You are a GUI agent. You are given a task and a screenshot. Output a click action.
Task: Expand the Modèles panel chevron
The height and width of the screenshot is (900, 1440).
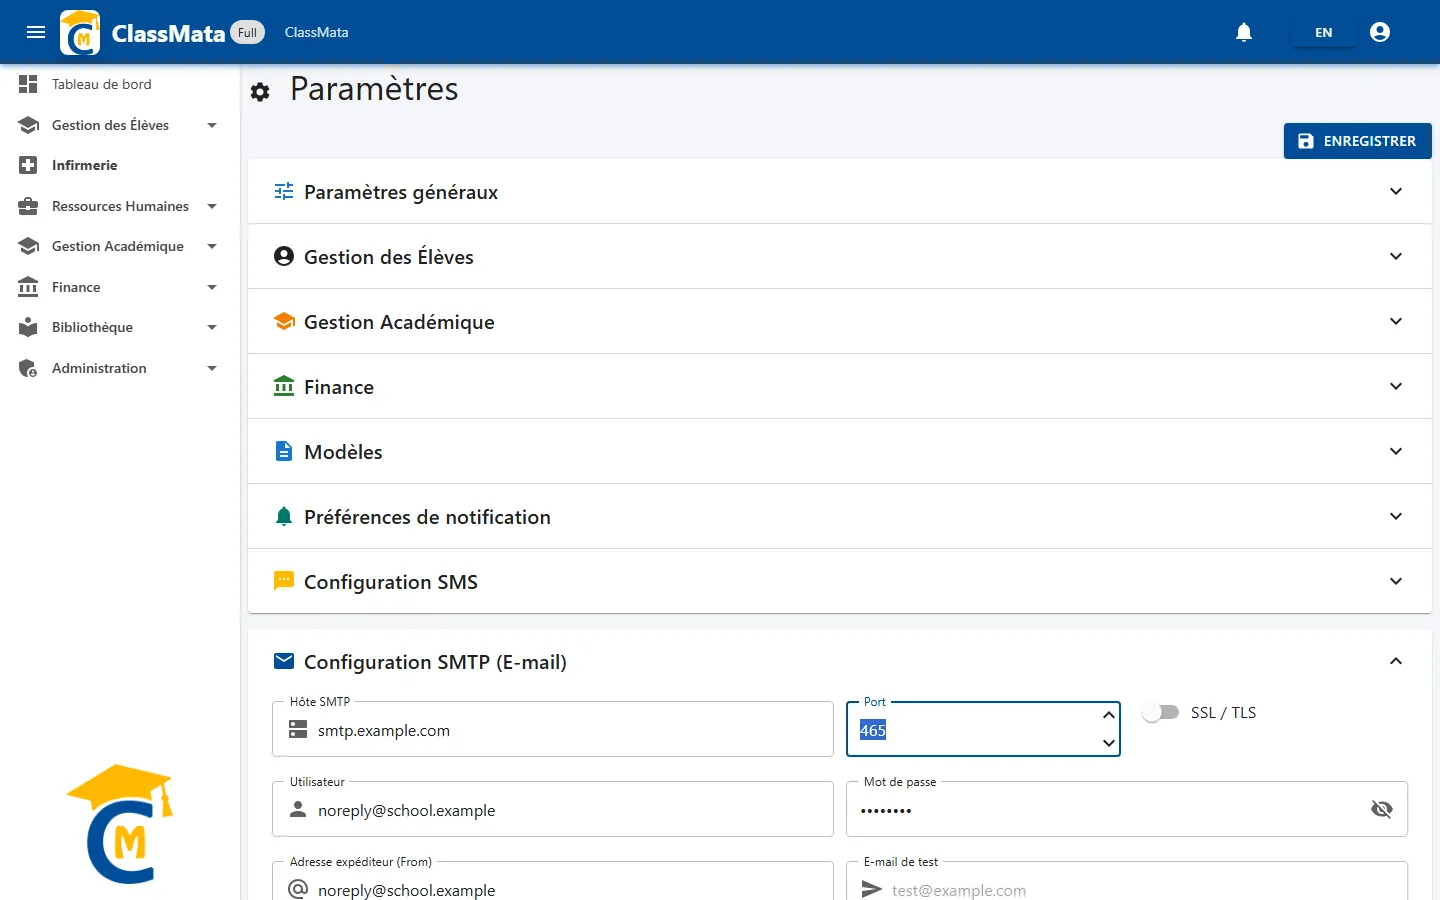1396,451
